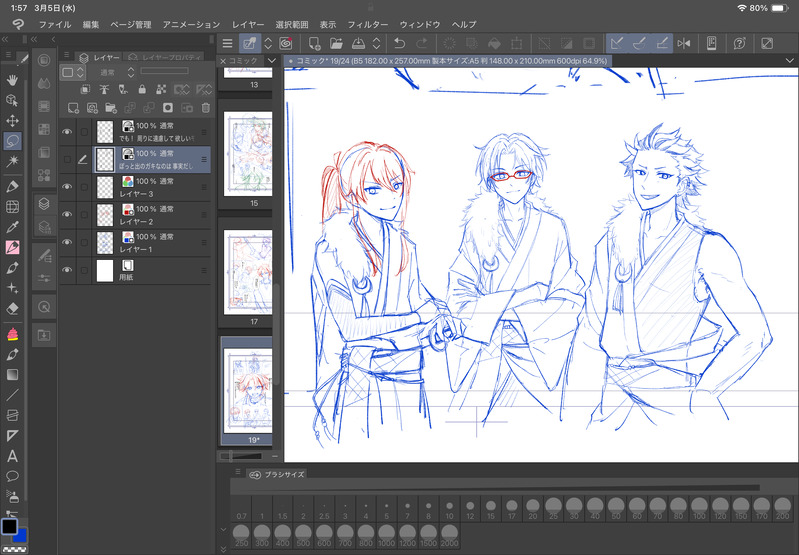
Task: Open the palette color dropdown in Layer panel
Action: (x=73, y=72)
